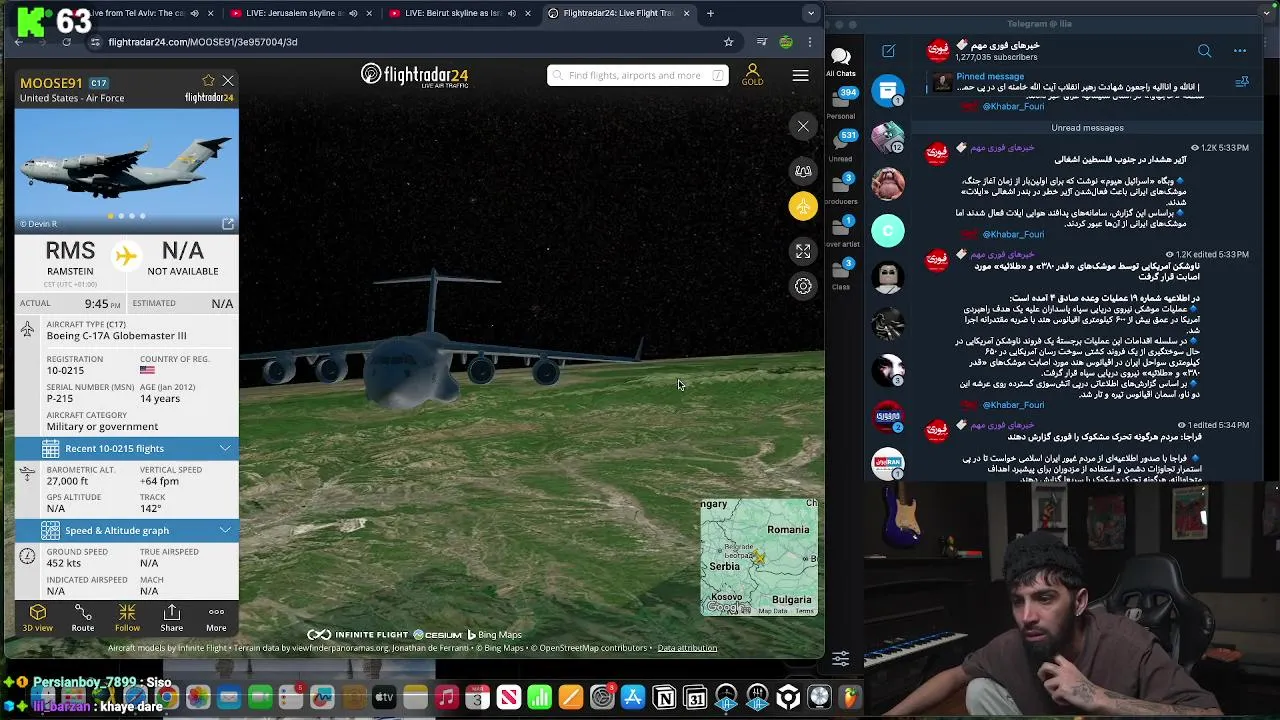Open producers folder in Telegram

point(841,188)
